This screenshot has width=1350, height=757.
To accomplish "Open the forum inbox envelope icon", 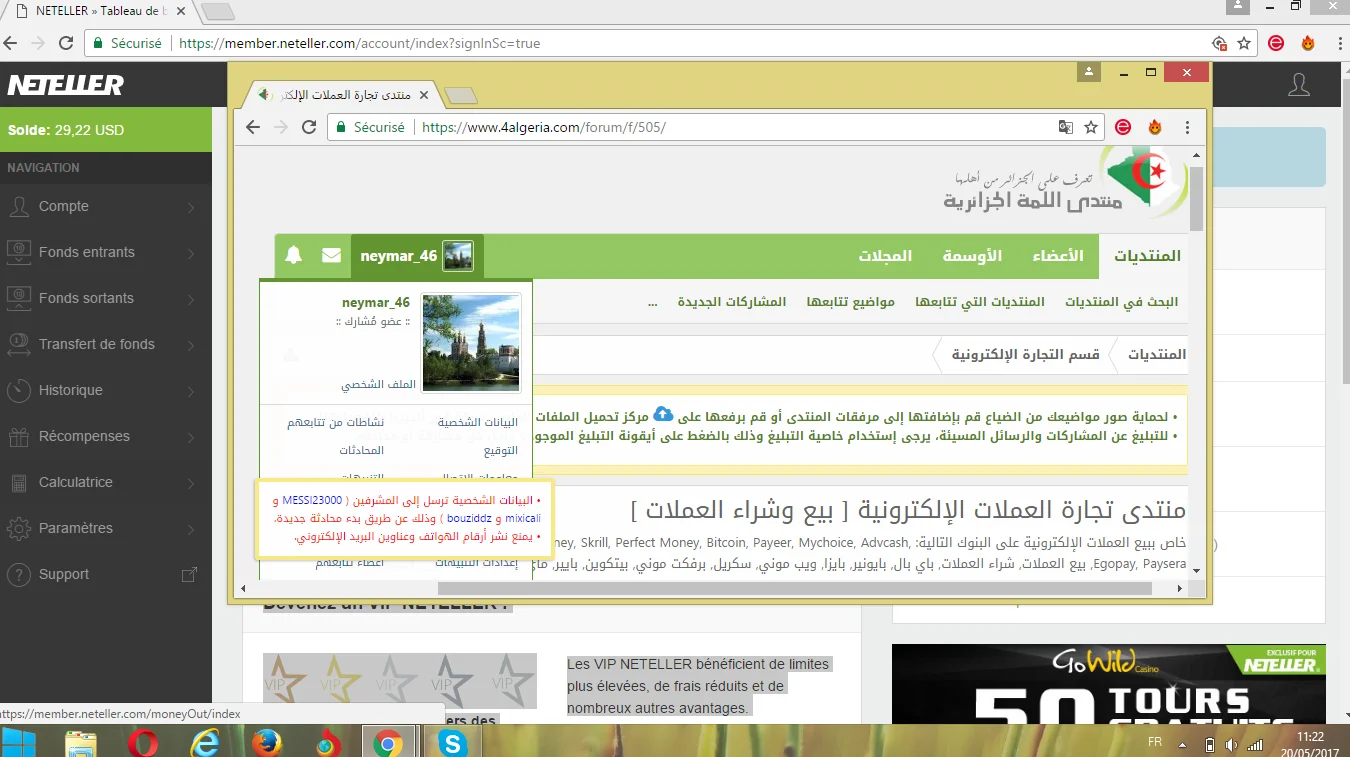I will pyautogui.click(x=331, y=256).
